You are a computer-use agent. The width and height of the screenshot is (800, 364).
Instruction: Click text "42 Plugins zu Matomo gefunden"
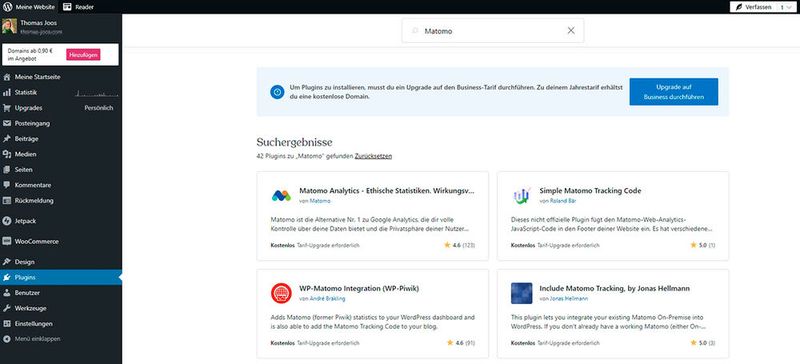click(305, 156)
